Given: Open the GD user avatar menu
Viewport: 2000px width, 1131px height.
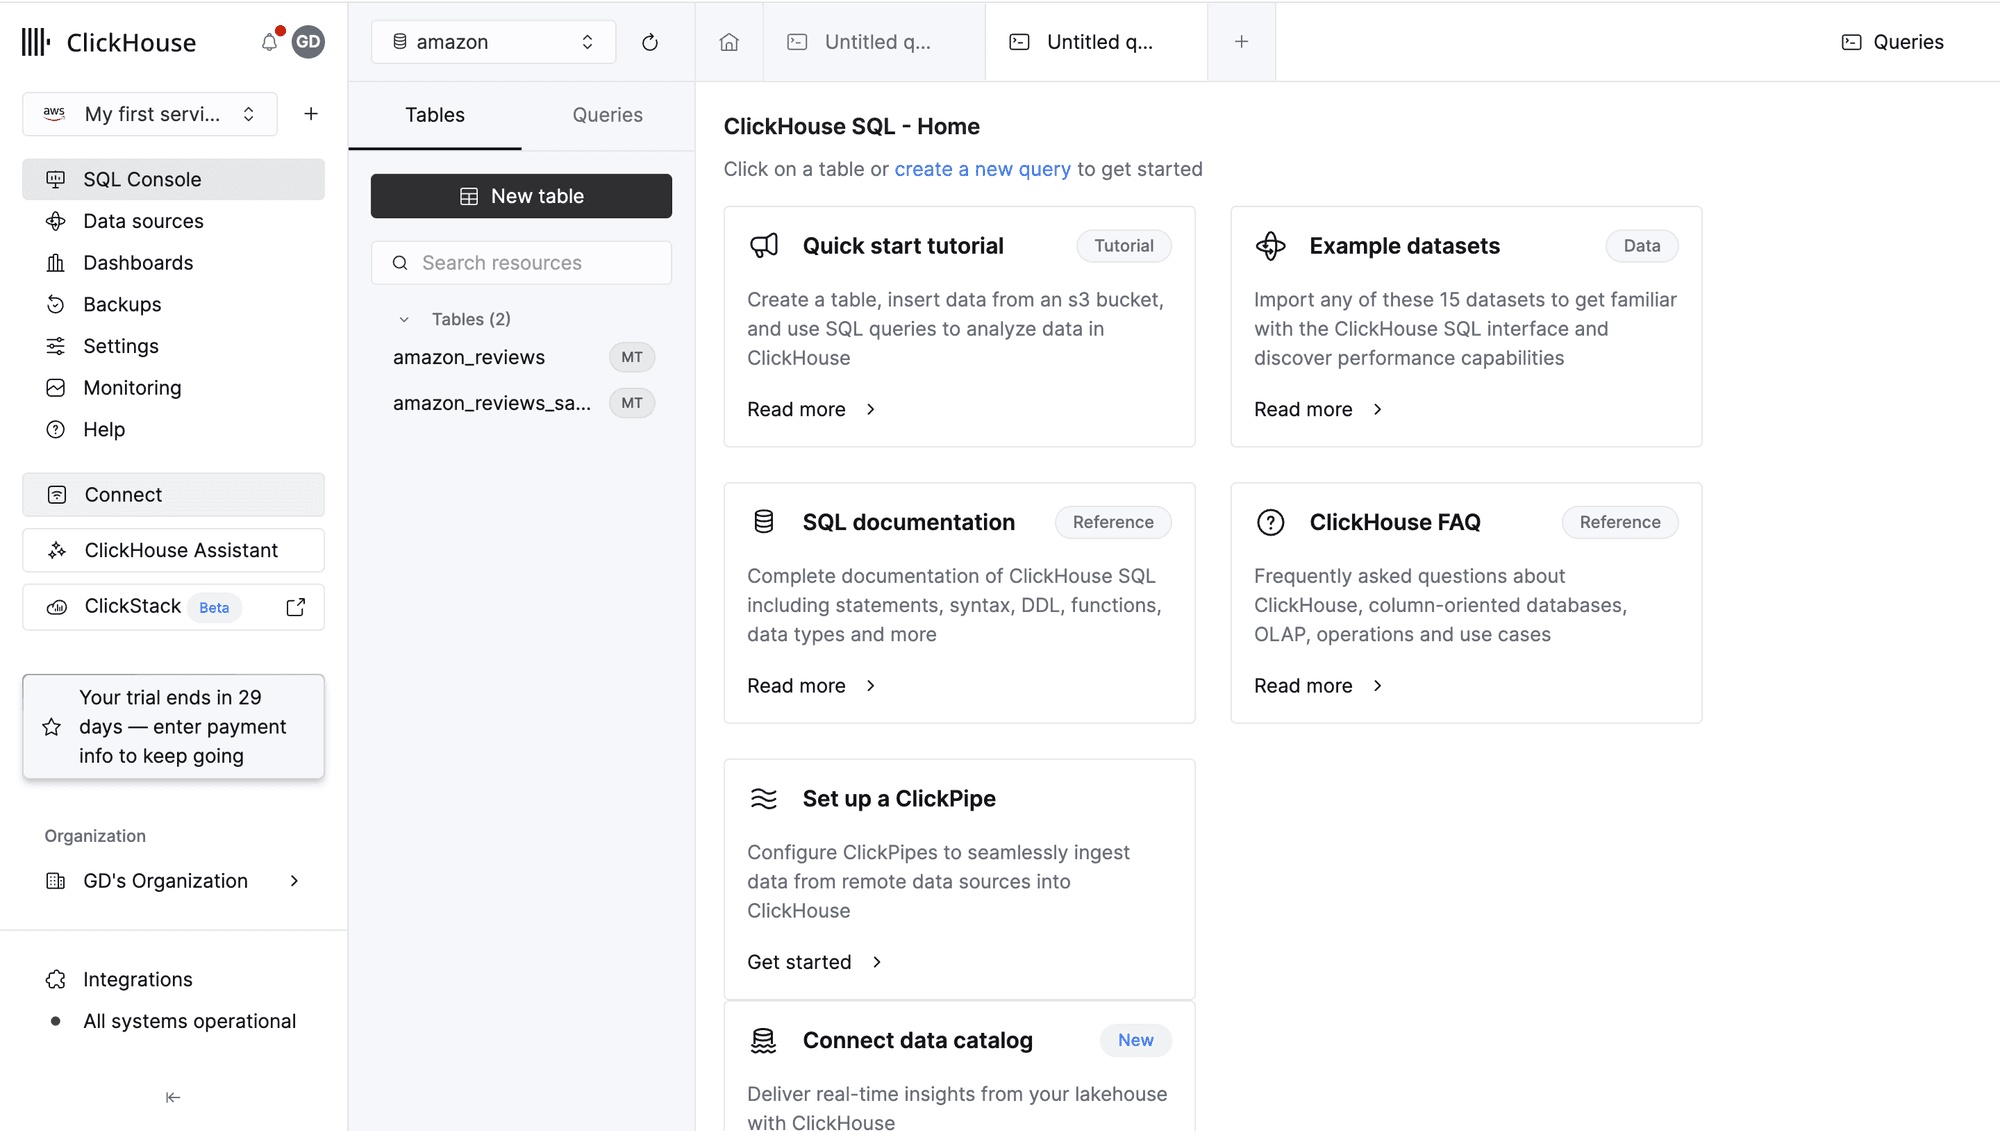Looking at the screenshot, I should (x=308, y=42).
